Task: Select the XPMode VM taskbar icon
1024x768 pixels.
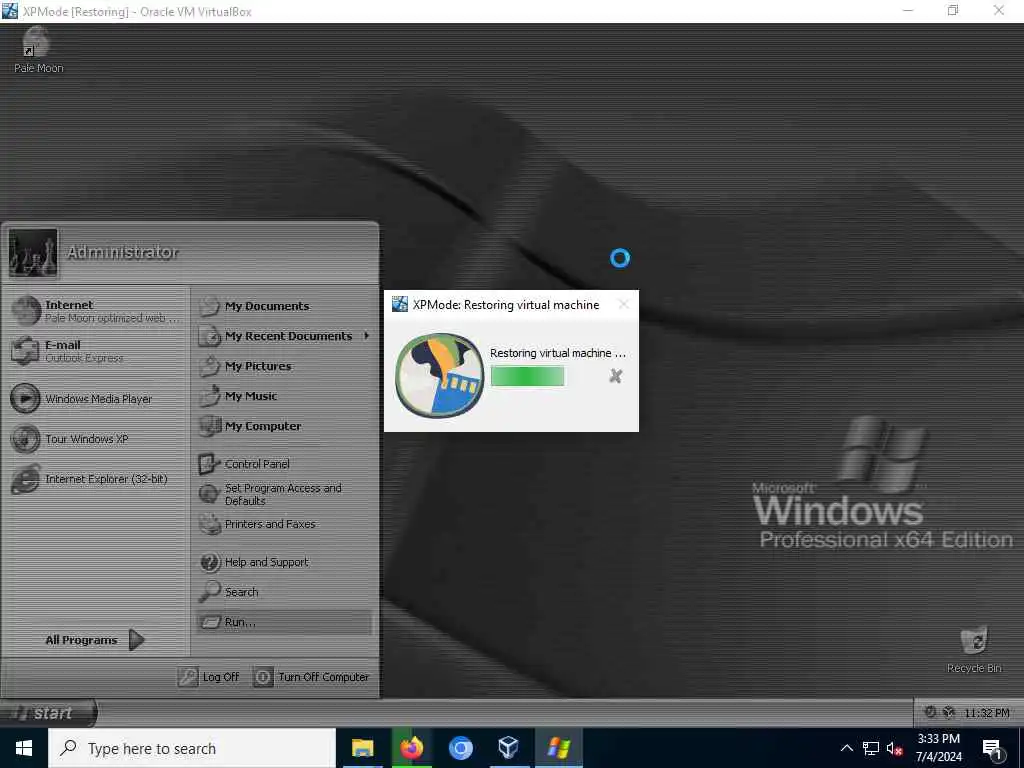Action: tap(558, 748)
